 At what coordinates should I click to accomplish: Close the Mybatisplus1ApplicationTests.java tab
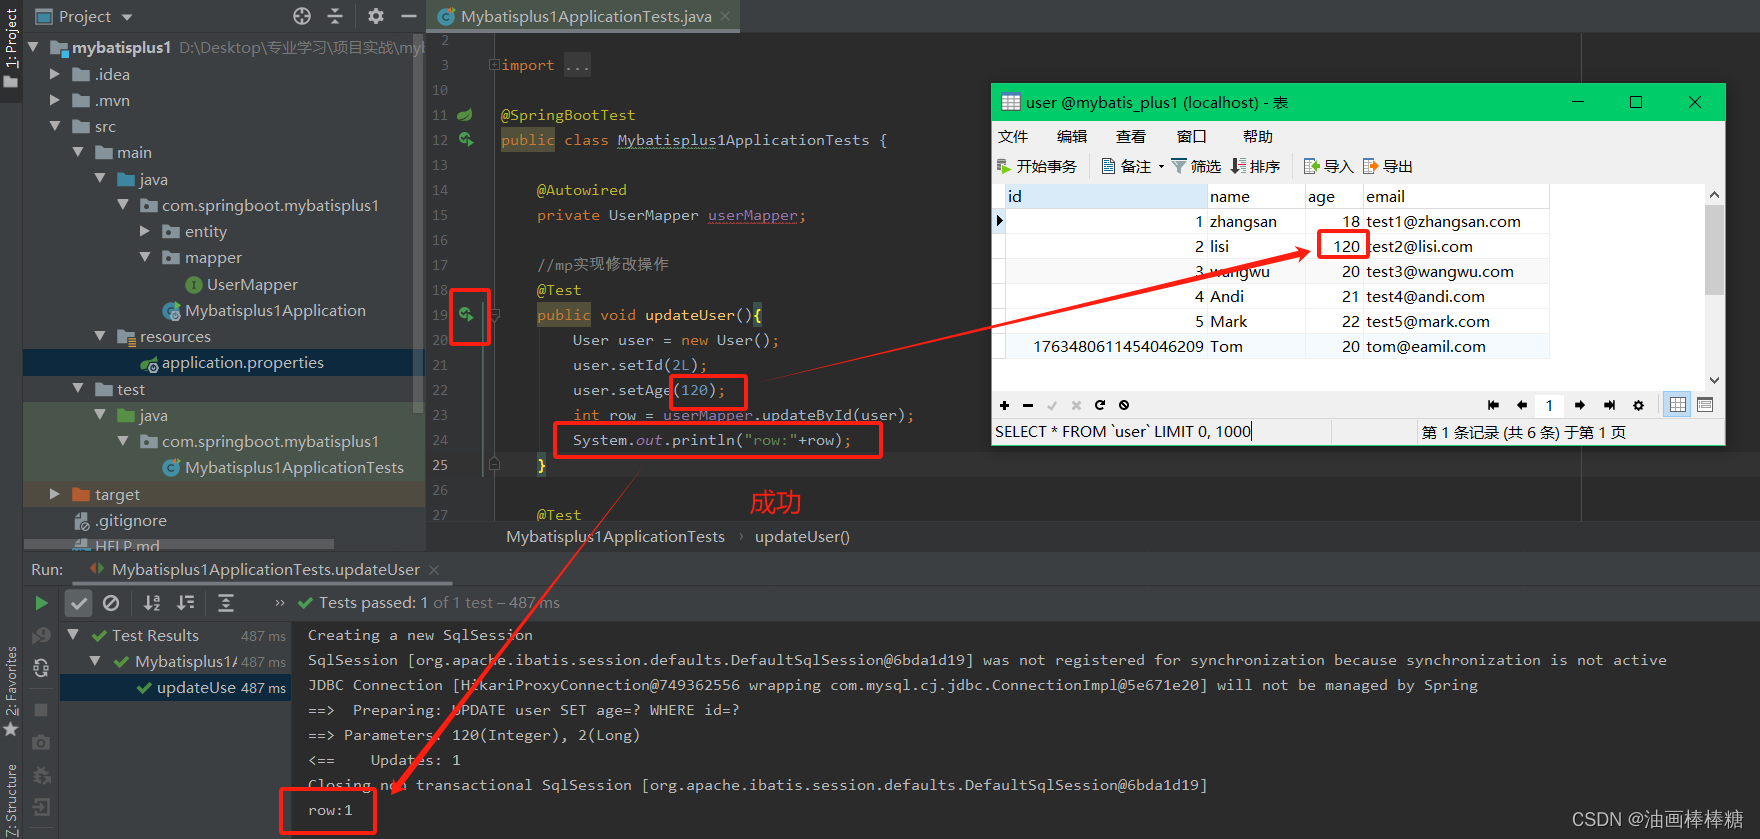(725, 16)
